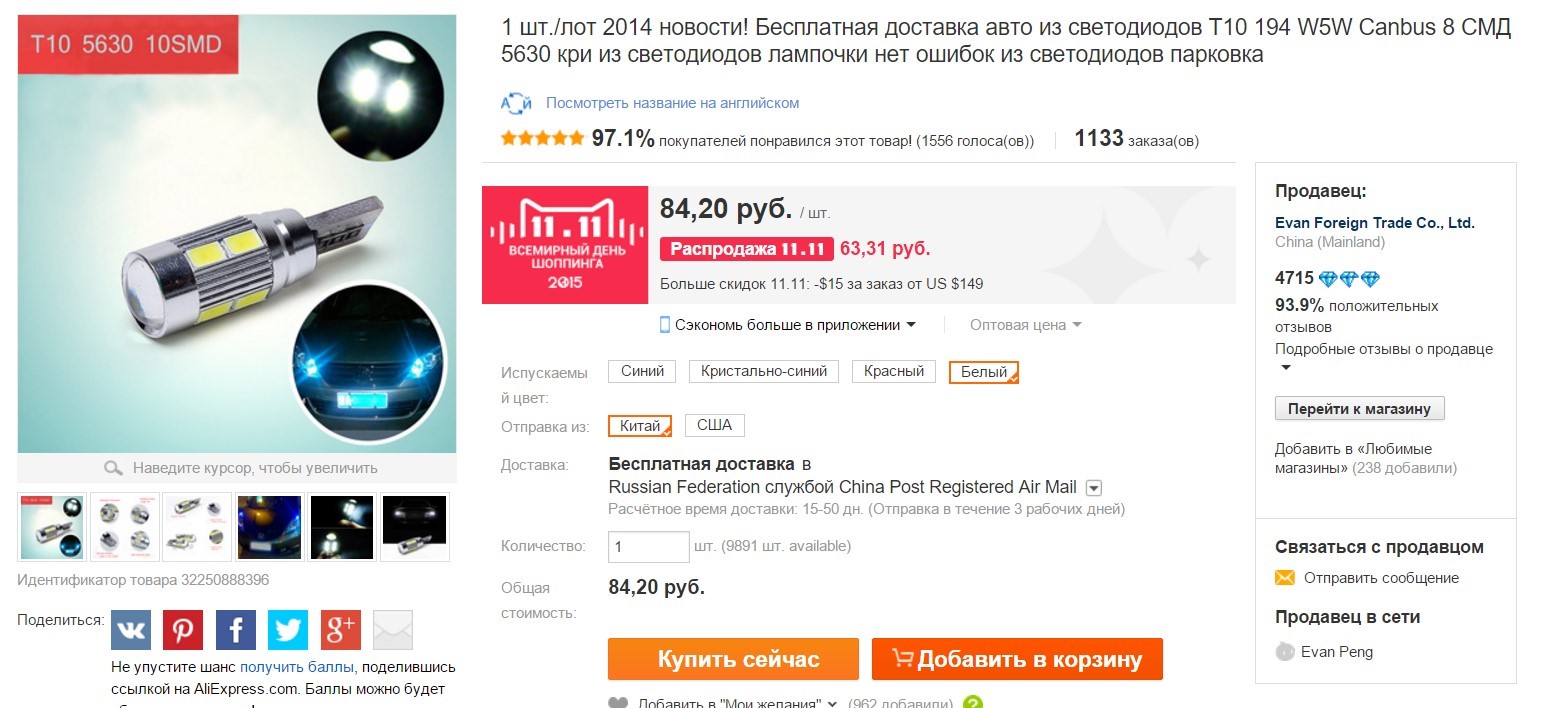Select Красный color swatch option
Image resolution: width=1561 pixels, height=708 pixels.
[894, 371]
